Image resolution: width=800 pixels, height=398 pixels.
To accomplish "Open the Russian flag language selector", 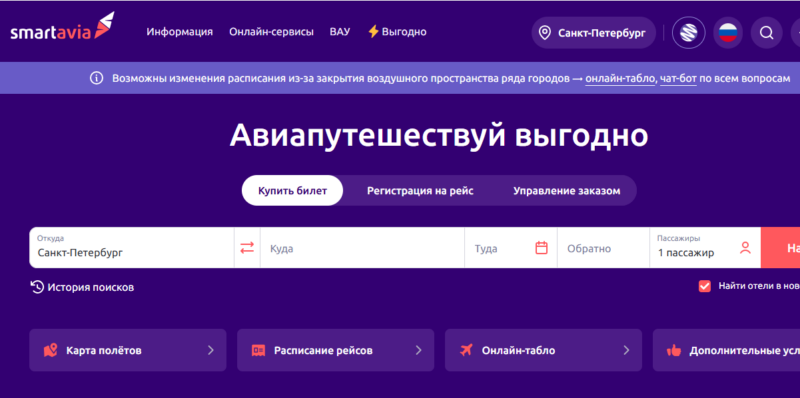I will tap(728, 33).
